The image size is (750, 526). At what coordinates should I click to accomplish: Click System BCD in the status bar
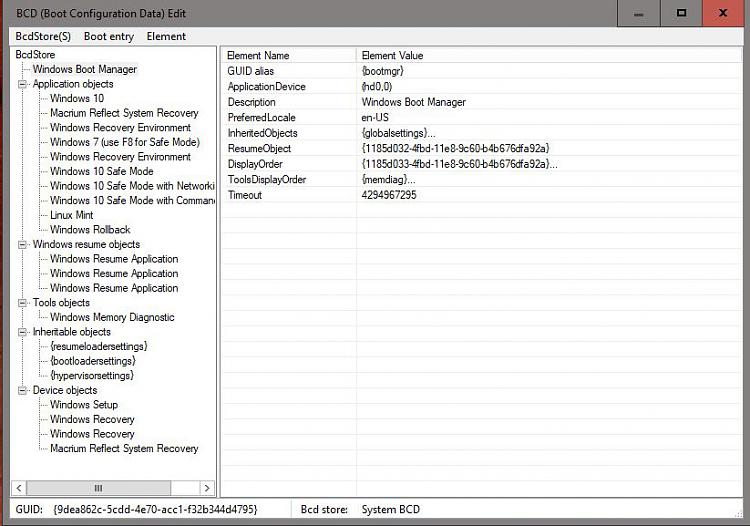[x=390, y=510]
